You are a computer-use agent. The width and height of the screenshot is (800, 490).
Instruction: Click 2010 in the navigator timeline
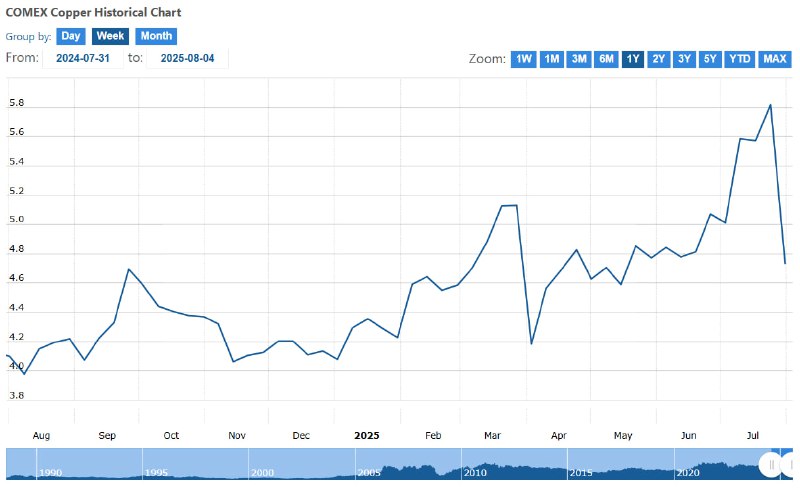point(475,473)
